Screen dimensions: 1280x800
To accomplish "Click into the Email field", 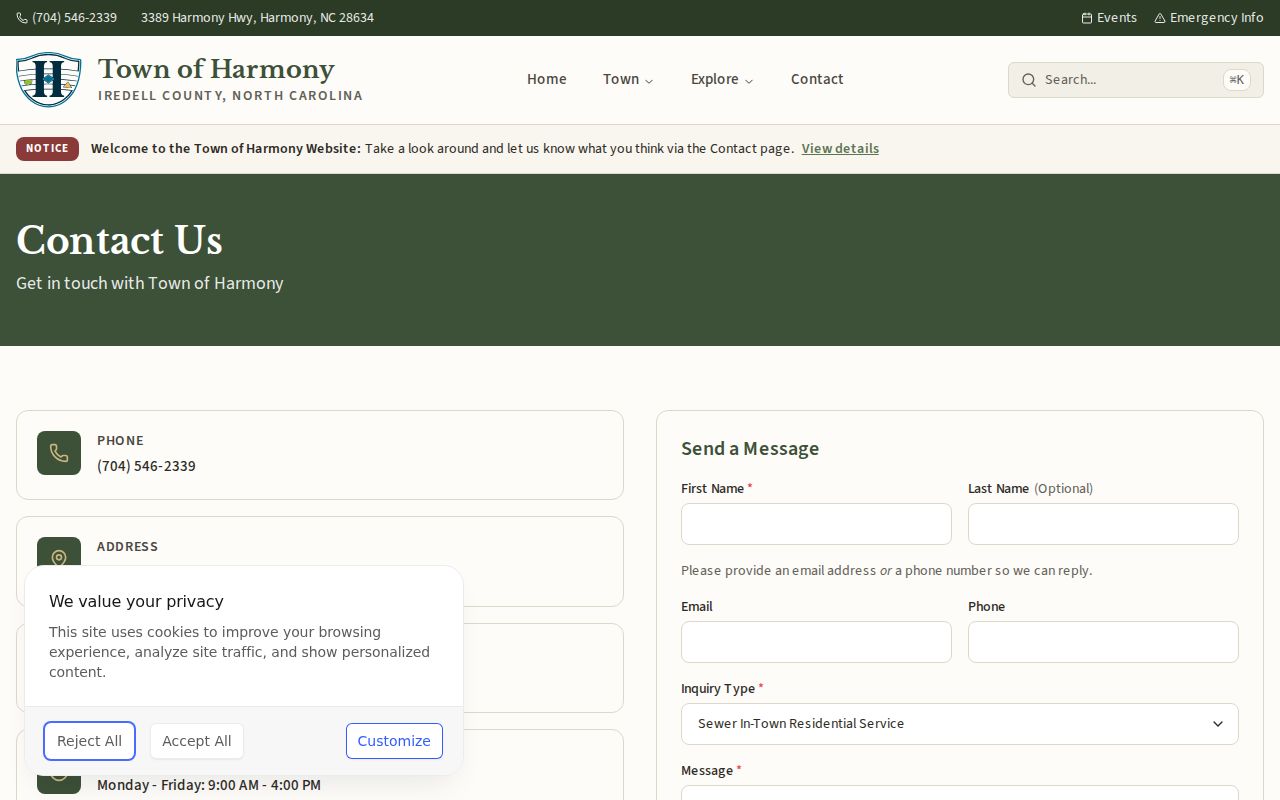I will click(816, 642).
